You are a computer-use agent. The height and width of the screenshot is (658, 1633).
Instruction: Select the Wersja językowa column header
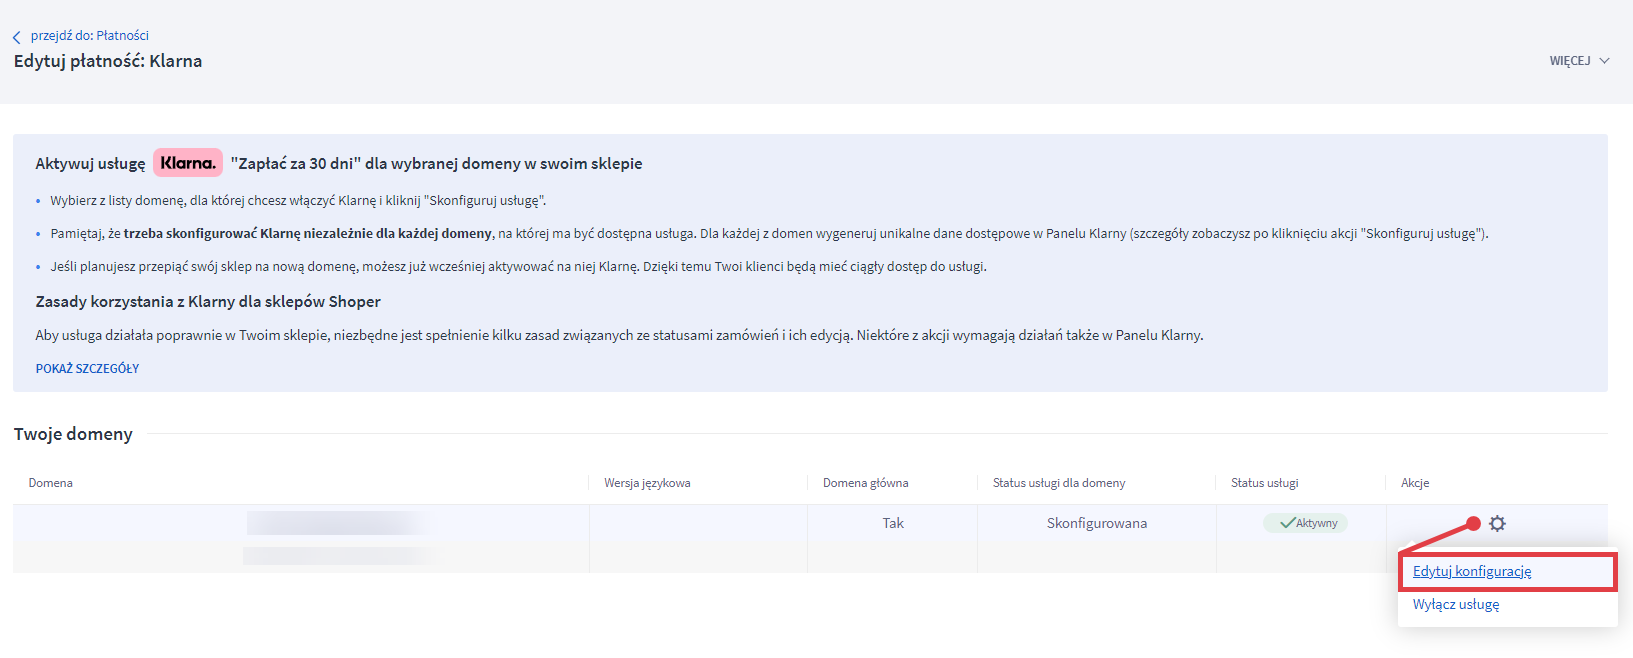point(647,483)
